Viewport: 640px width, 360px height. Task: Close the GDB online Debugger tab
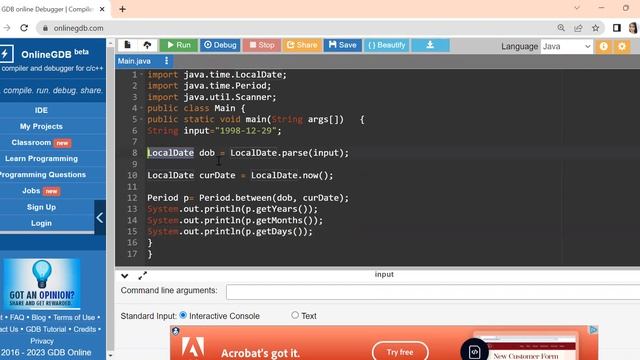(102, 9)
